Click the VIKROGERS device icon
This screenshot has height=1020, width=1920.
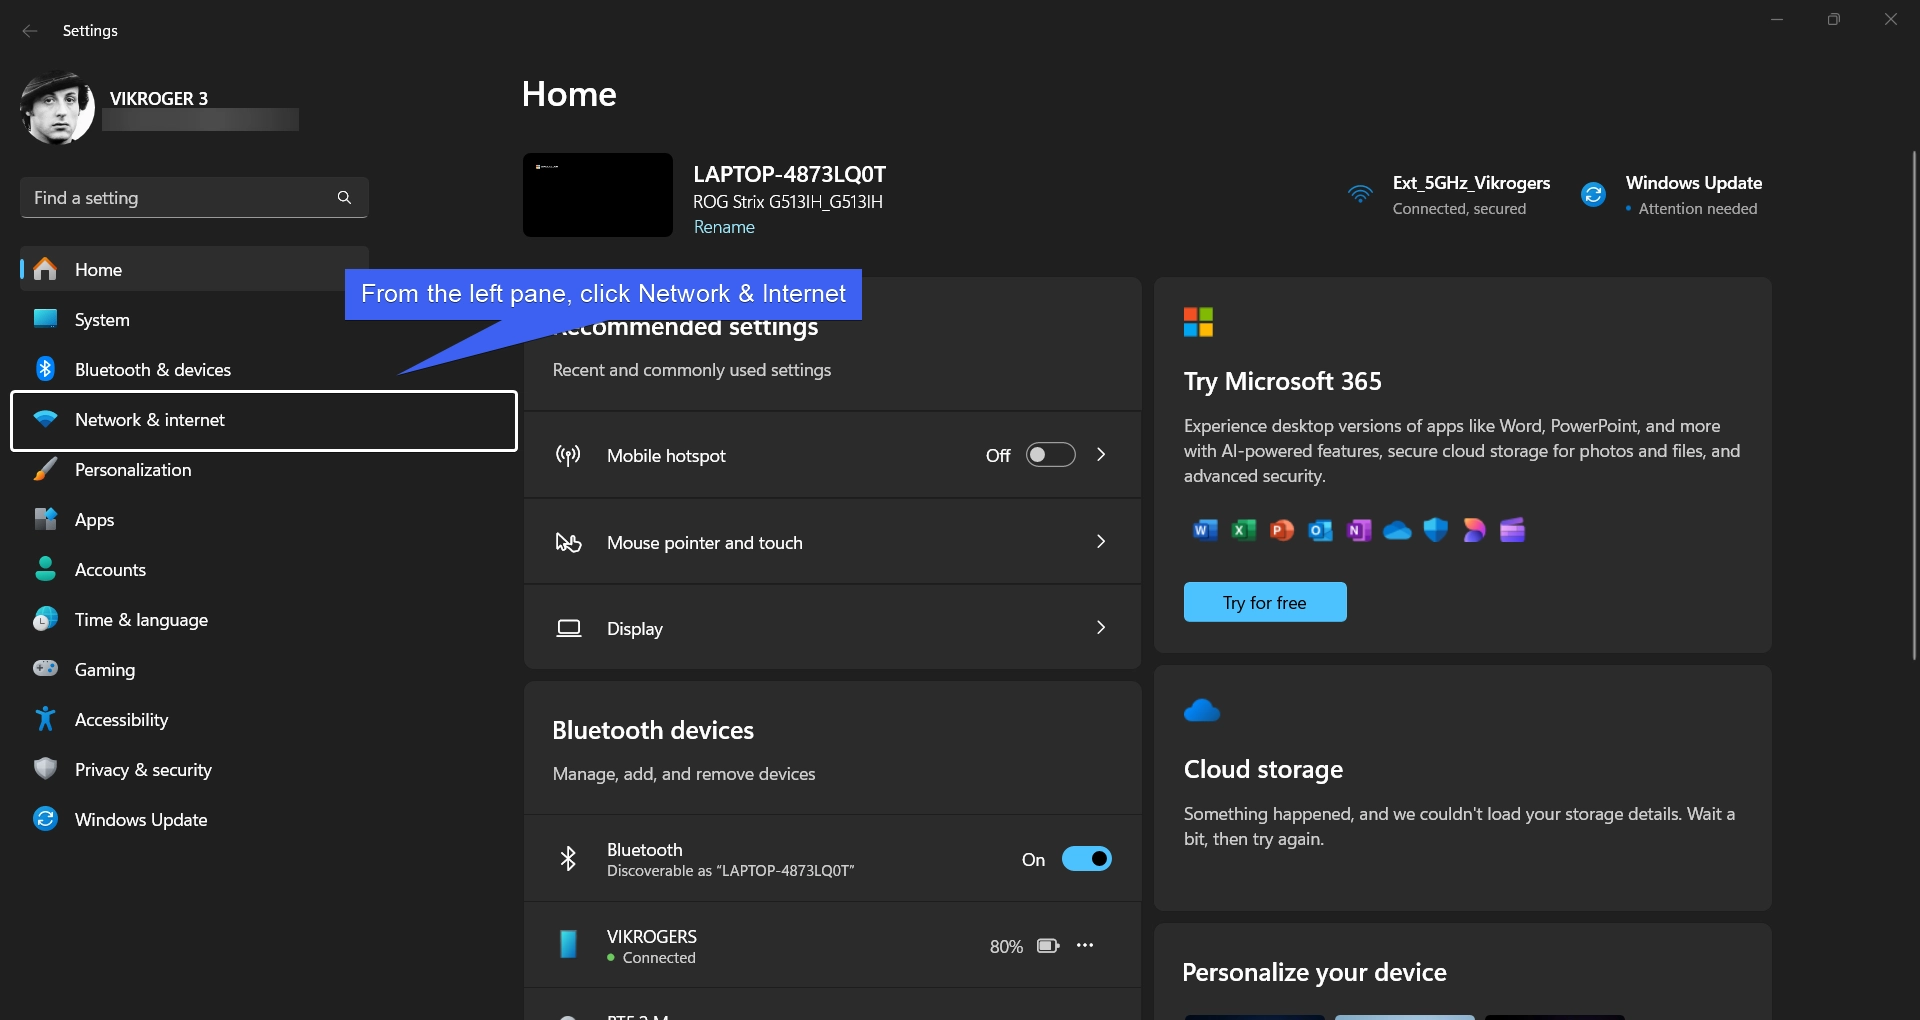[x=568, y=945]
